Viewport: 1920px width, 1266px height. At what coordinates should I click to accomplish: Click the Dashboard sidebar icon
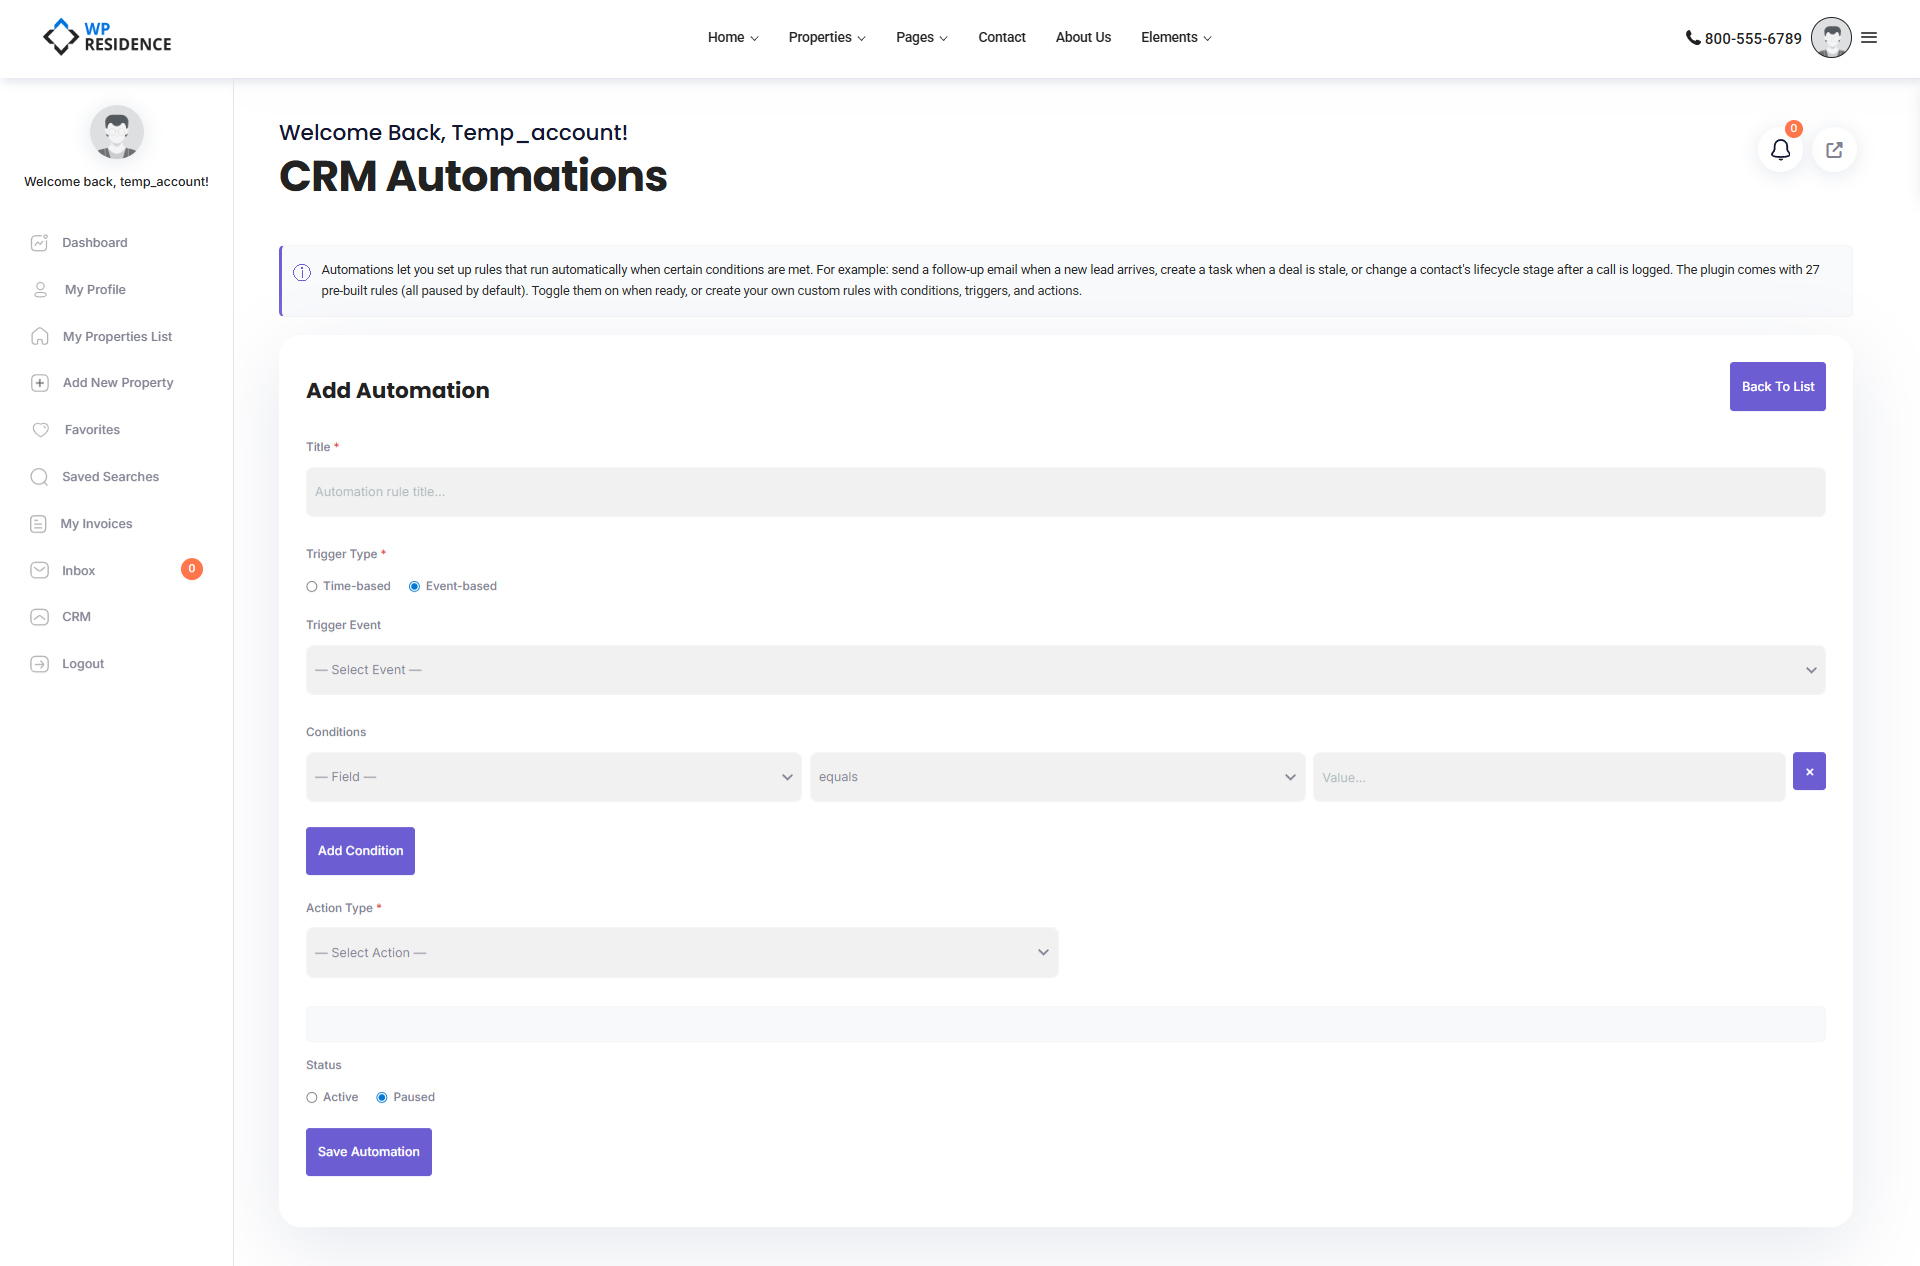click(40, 243)
